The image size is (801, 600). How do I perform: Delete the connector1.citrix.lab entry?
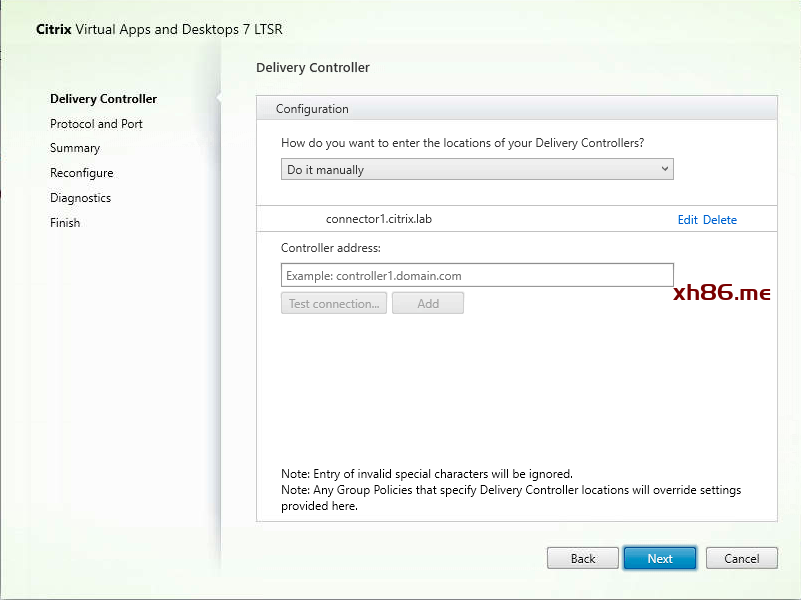[x=720, y=220]
